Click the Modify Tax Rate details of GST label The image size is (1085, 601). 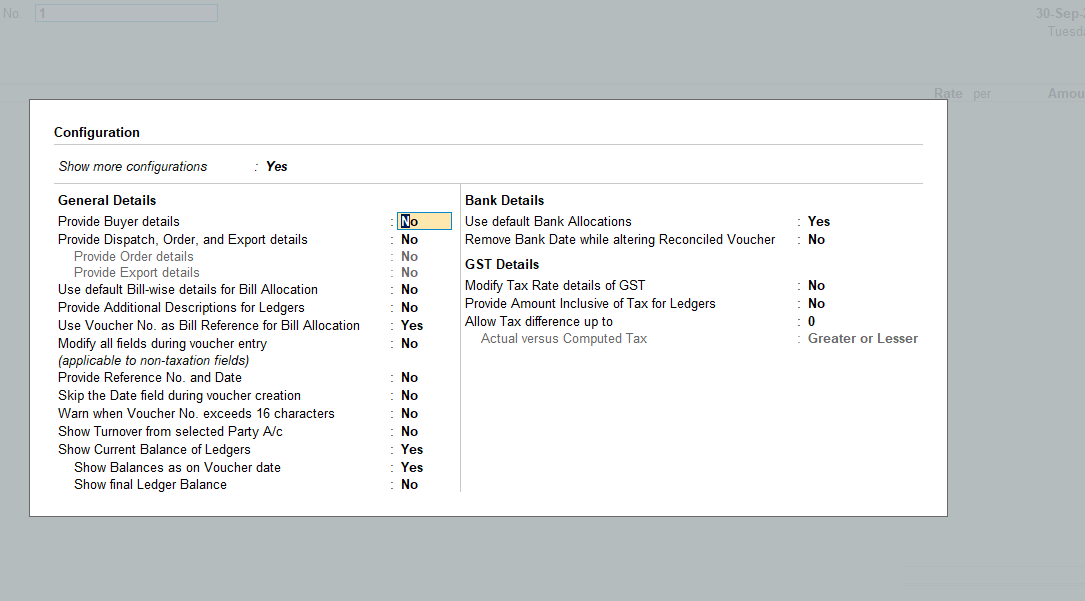(x=555, y=285)
